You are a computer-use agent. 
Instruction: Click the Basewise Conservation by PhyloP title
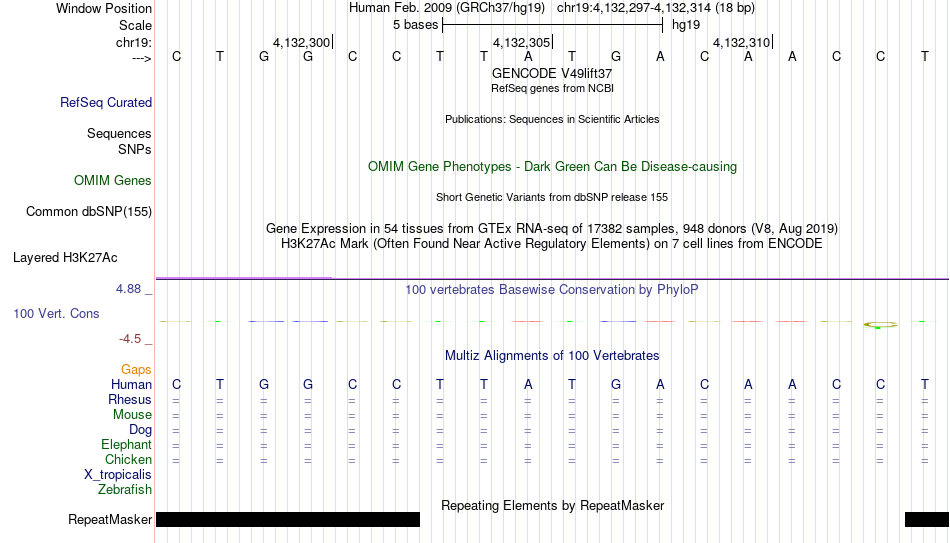tap(552, 290)
